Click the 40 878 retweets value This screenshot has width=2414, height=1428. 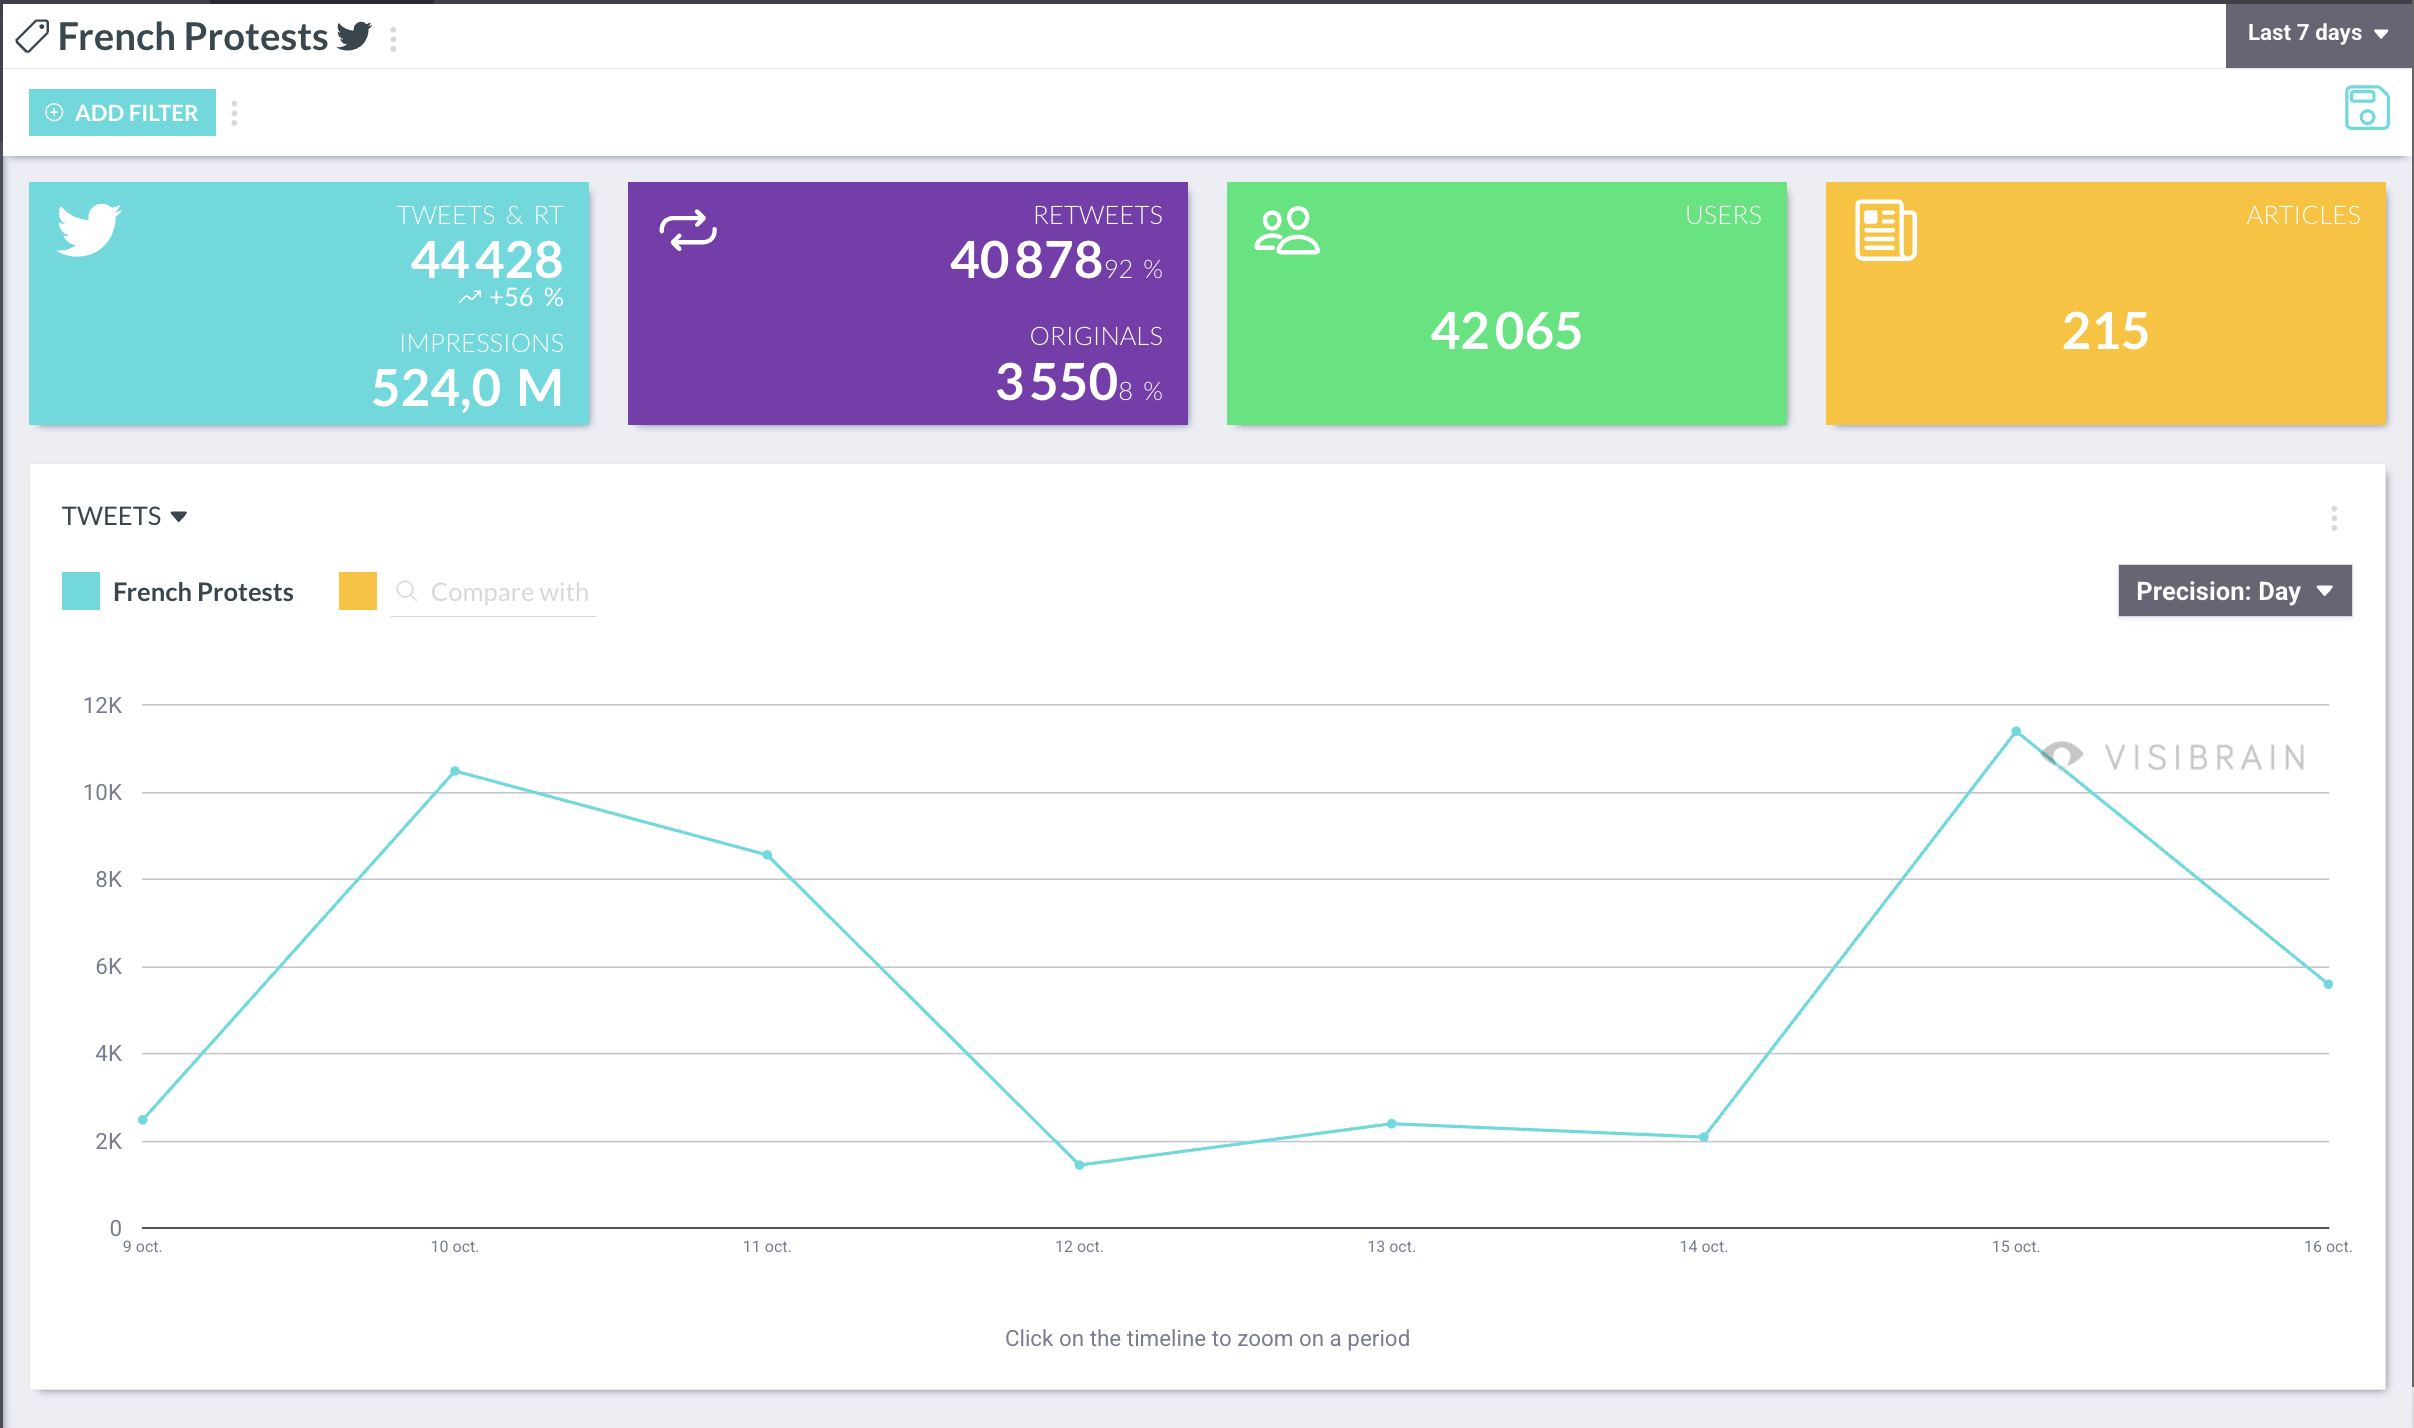pos(1026,260)
